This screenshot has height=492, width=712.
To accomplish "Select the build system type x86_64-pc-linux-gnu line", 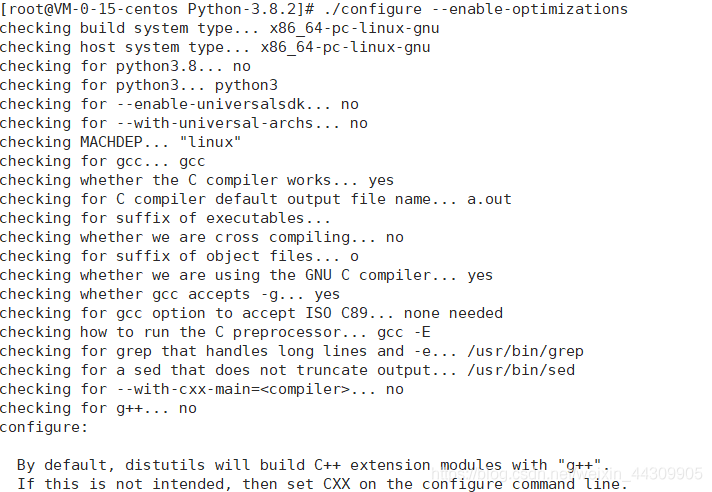I will (220, 29).
